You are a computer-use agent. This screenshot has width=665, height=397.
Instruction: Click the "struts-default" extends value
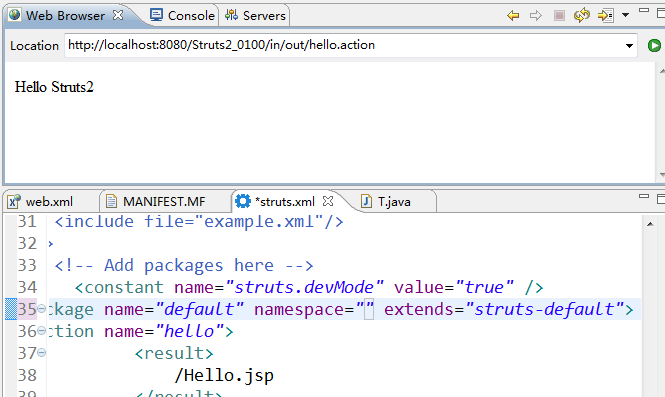click(545, 310)
